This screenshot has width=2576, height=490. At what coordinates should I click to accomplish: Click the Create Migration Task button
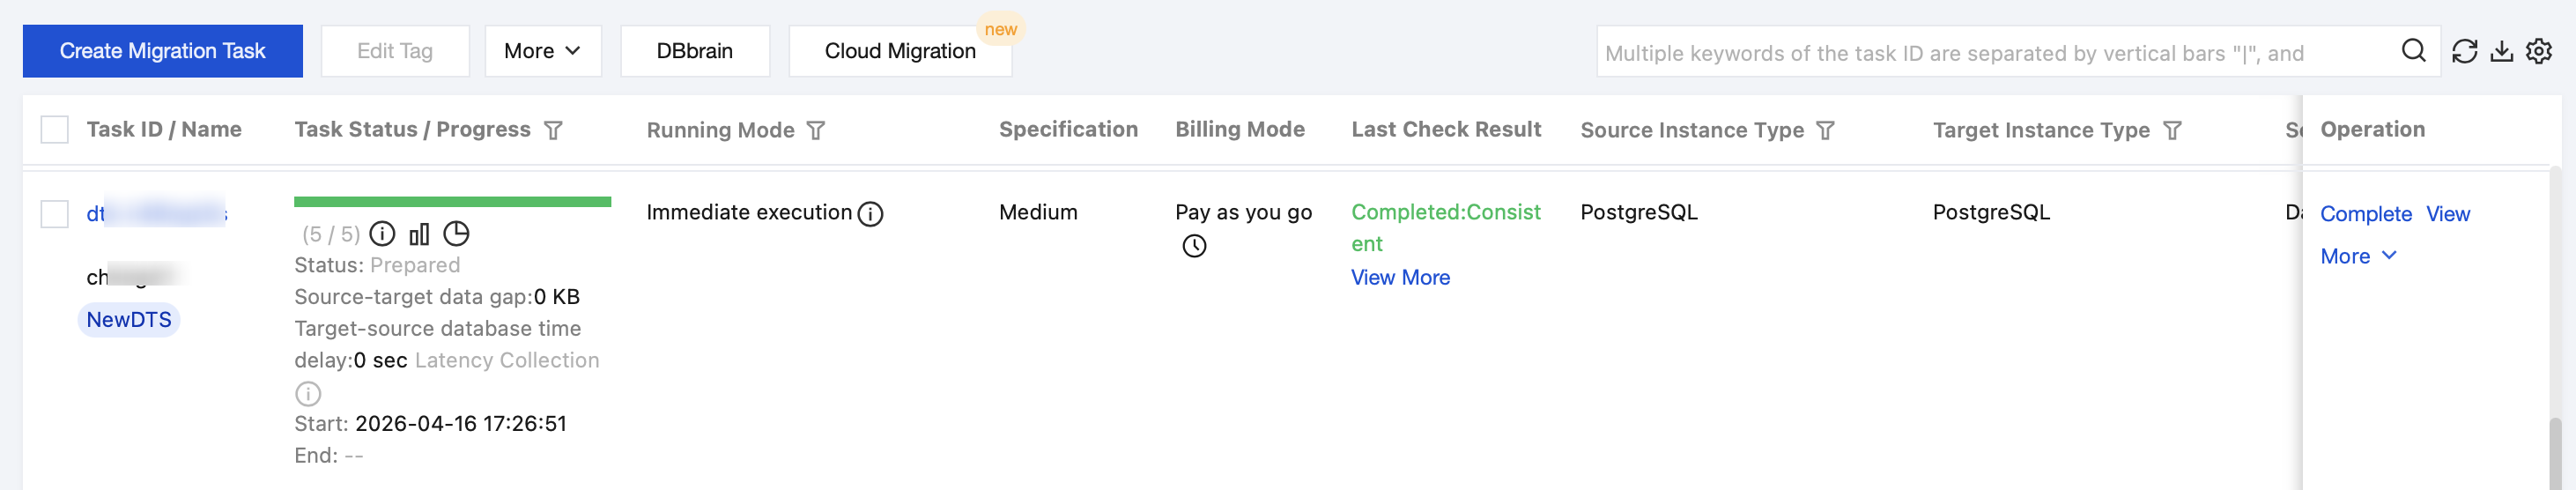click(162, 51)
